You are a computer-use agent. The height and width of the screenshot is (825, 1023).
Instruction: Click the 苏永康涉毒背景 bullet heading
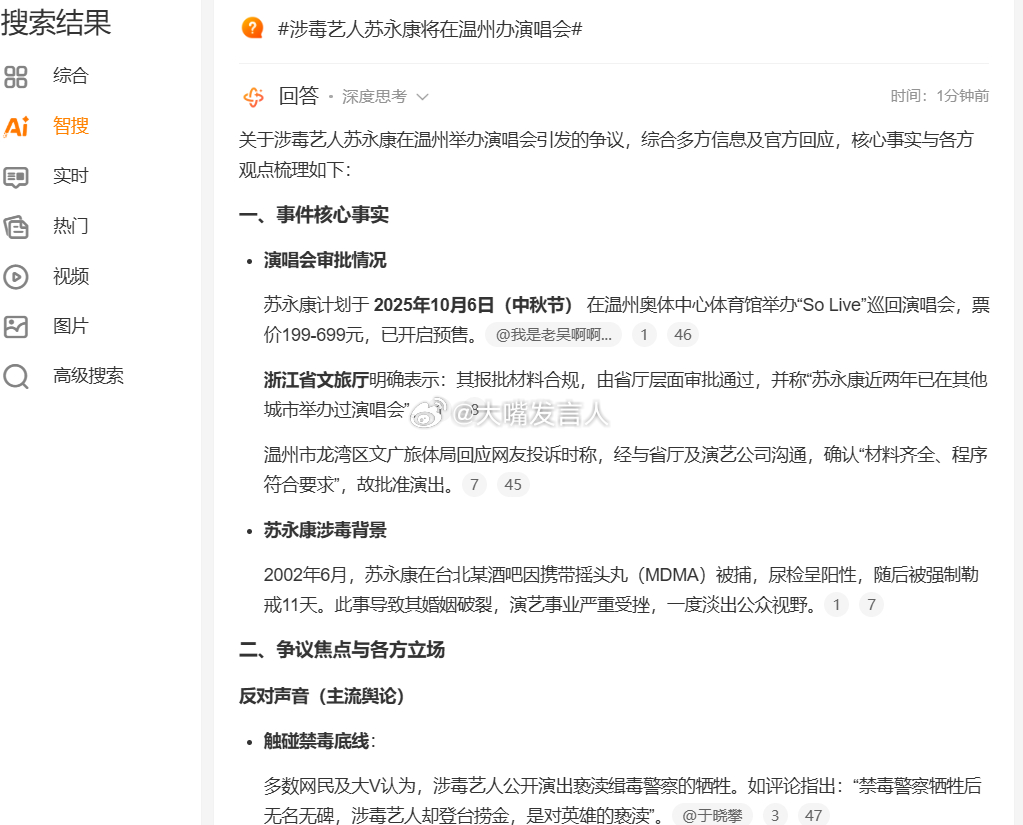325,530
